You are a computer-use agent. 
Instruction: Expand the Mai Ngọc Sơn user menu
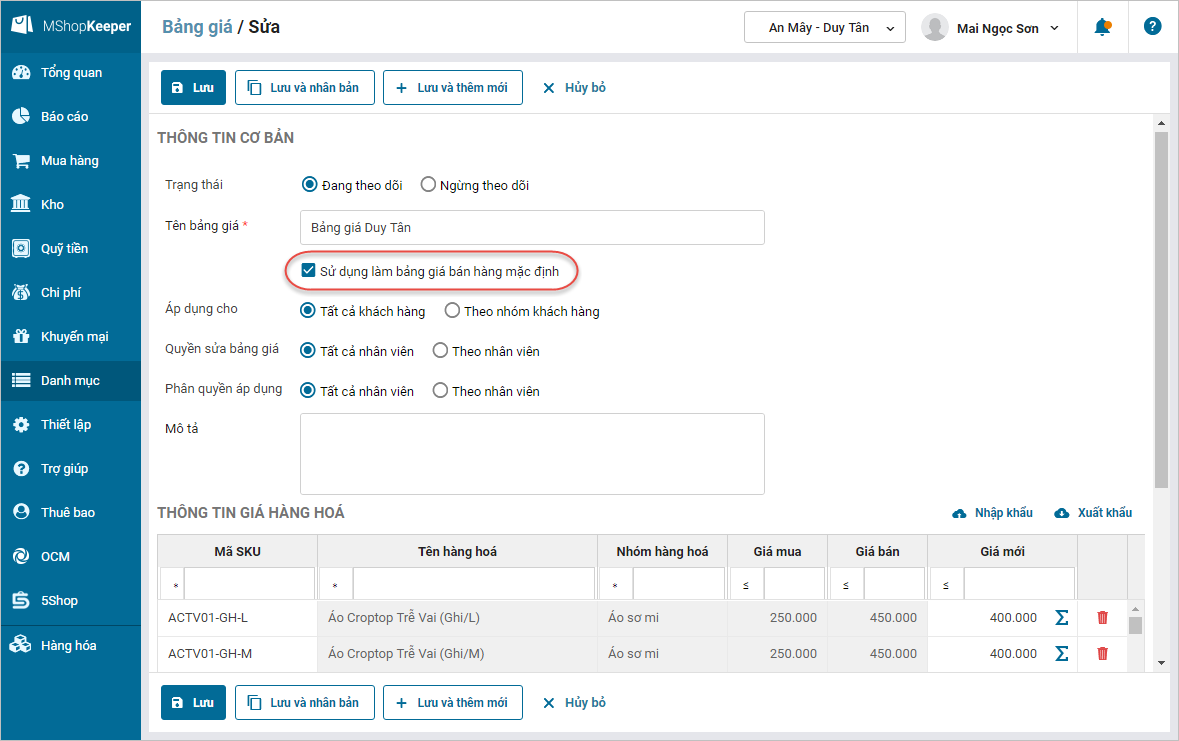(x=1054, y=28)
